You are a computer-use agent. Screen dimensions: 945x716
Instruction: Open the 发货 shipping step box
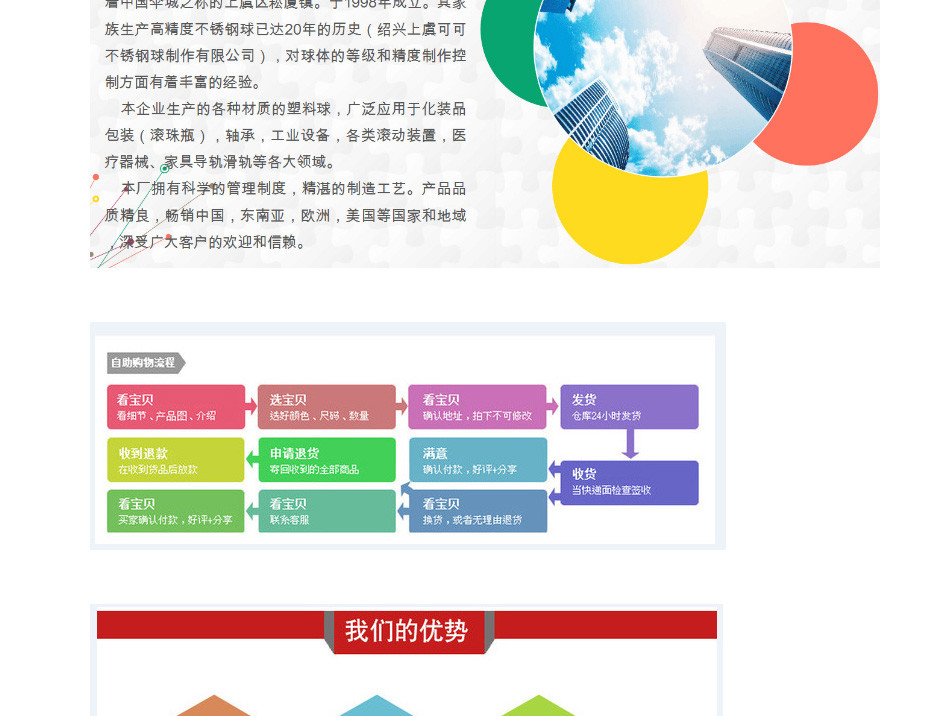[629, 407]
